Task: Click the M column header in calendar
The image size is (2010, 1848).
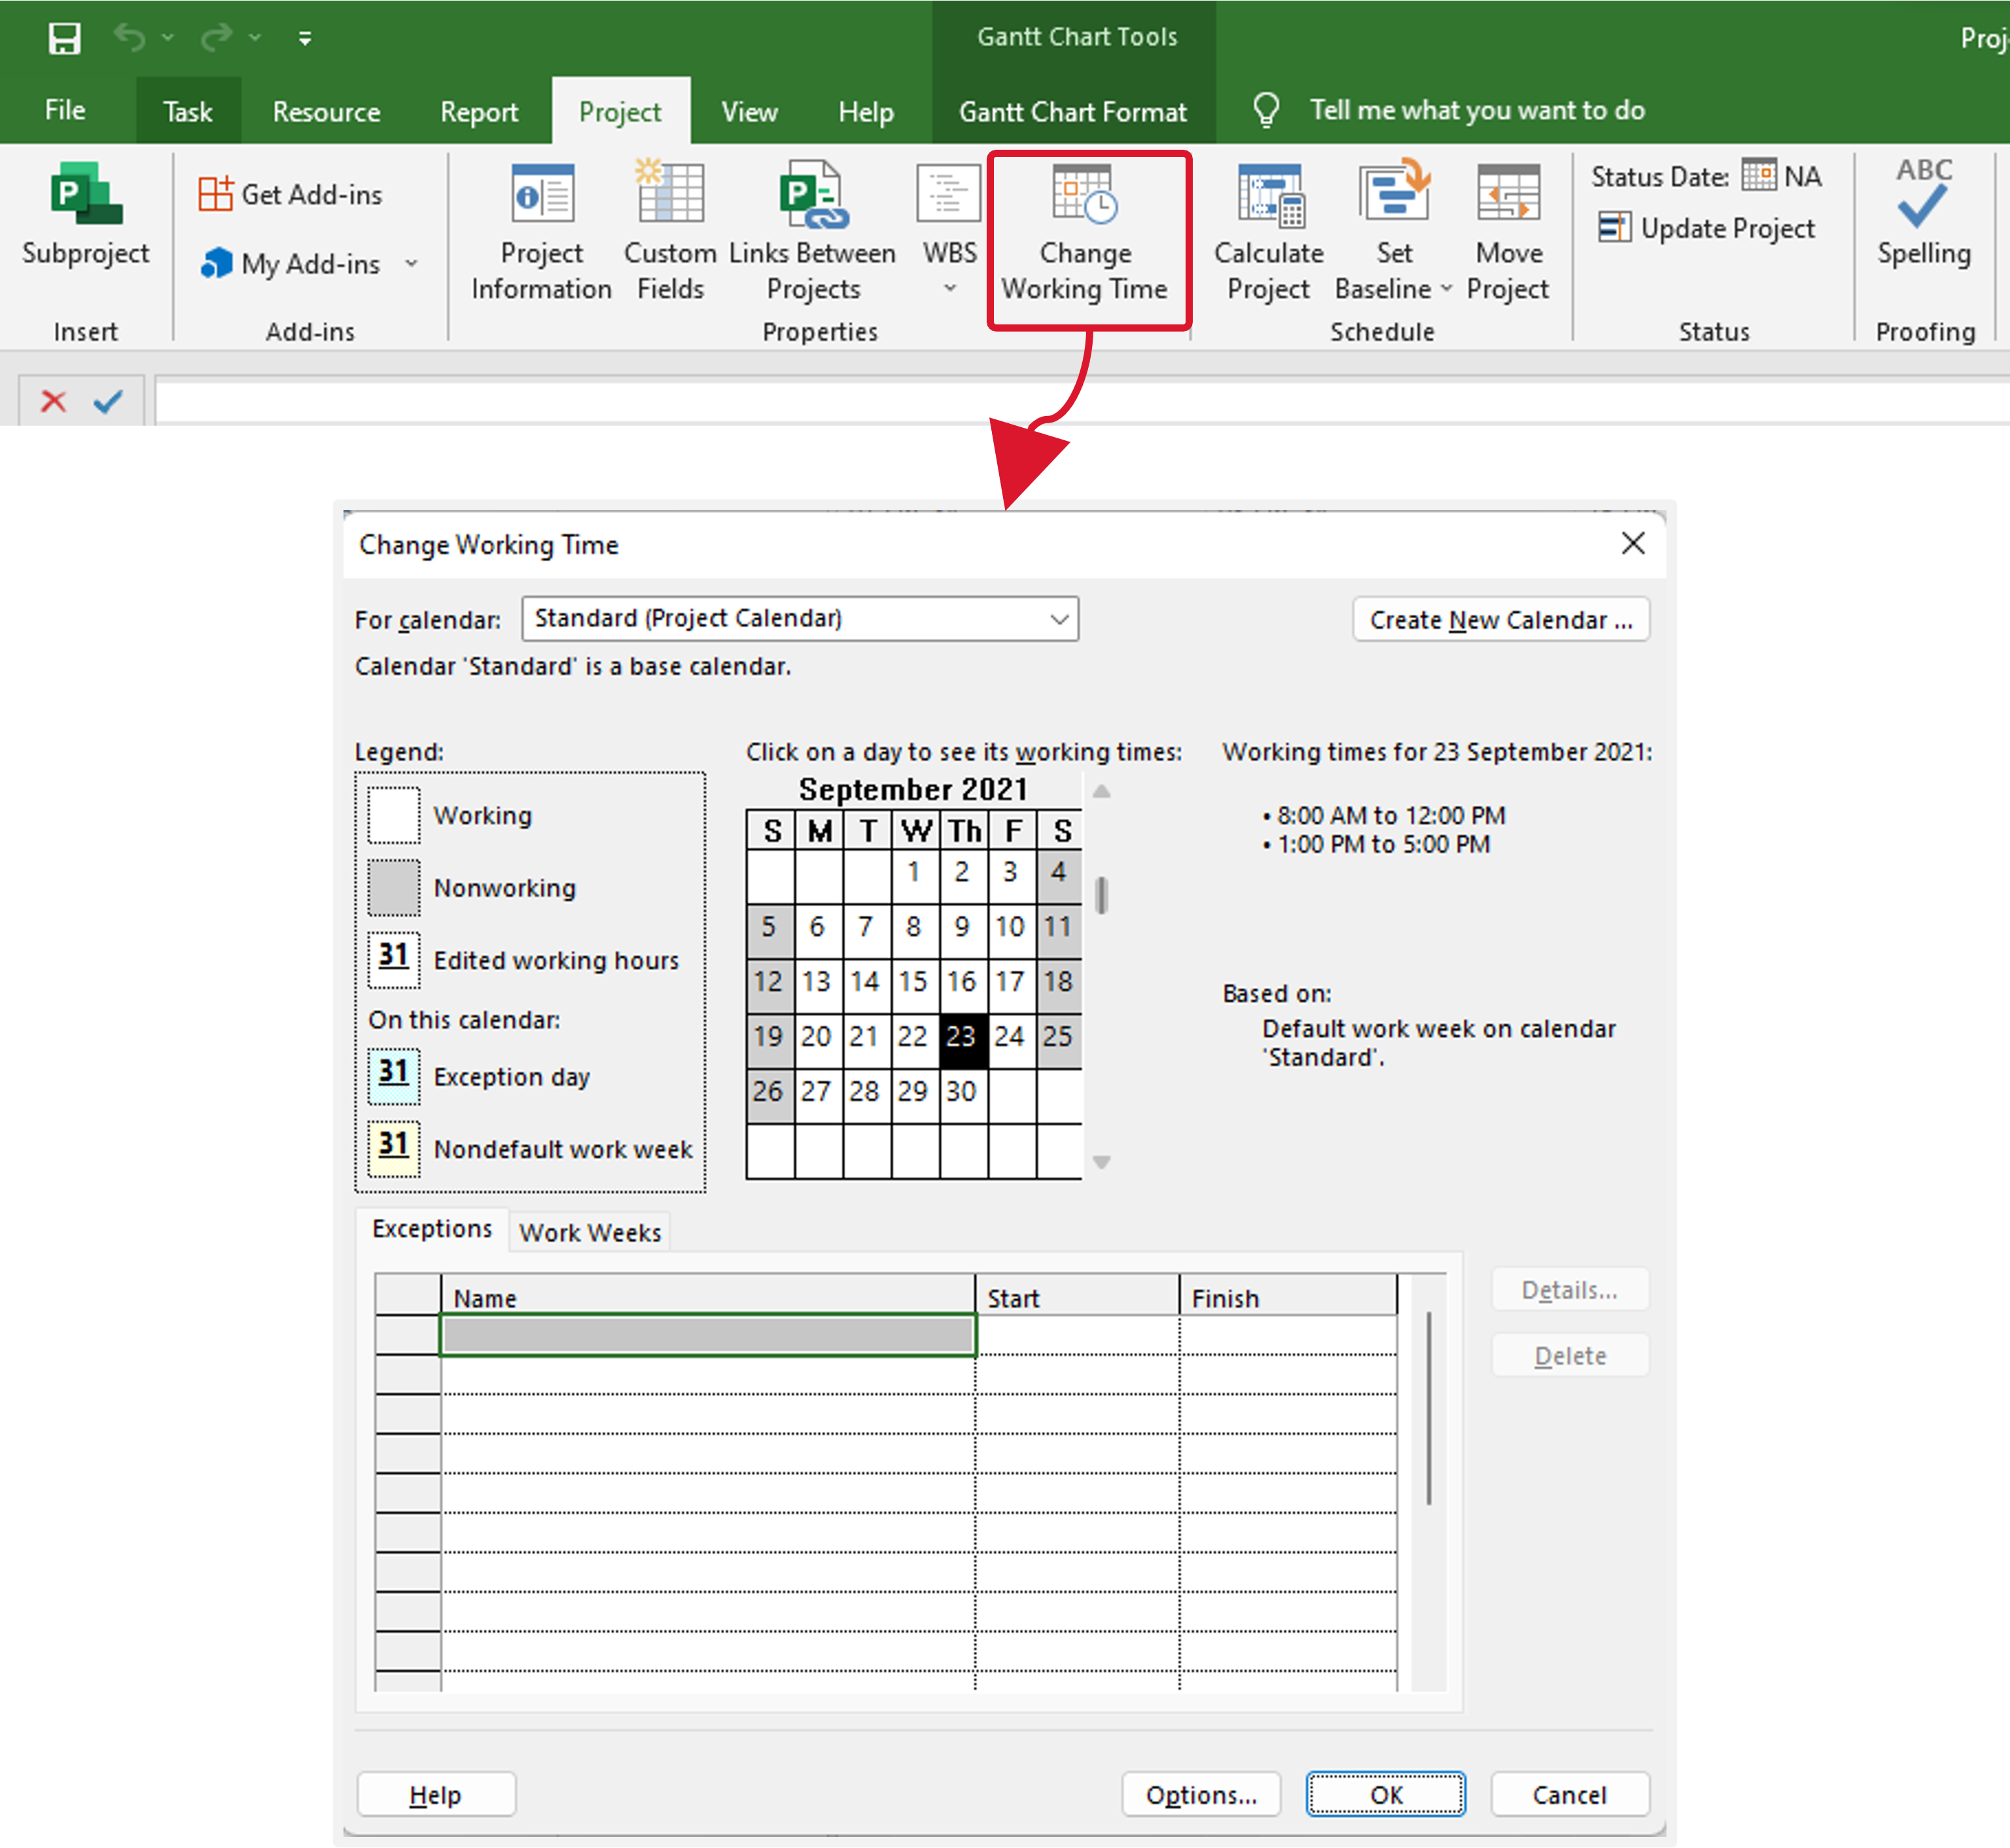Action: [820, 831]
